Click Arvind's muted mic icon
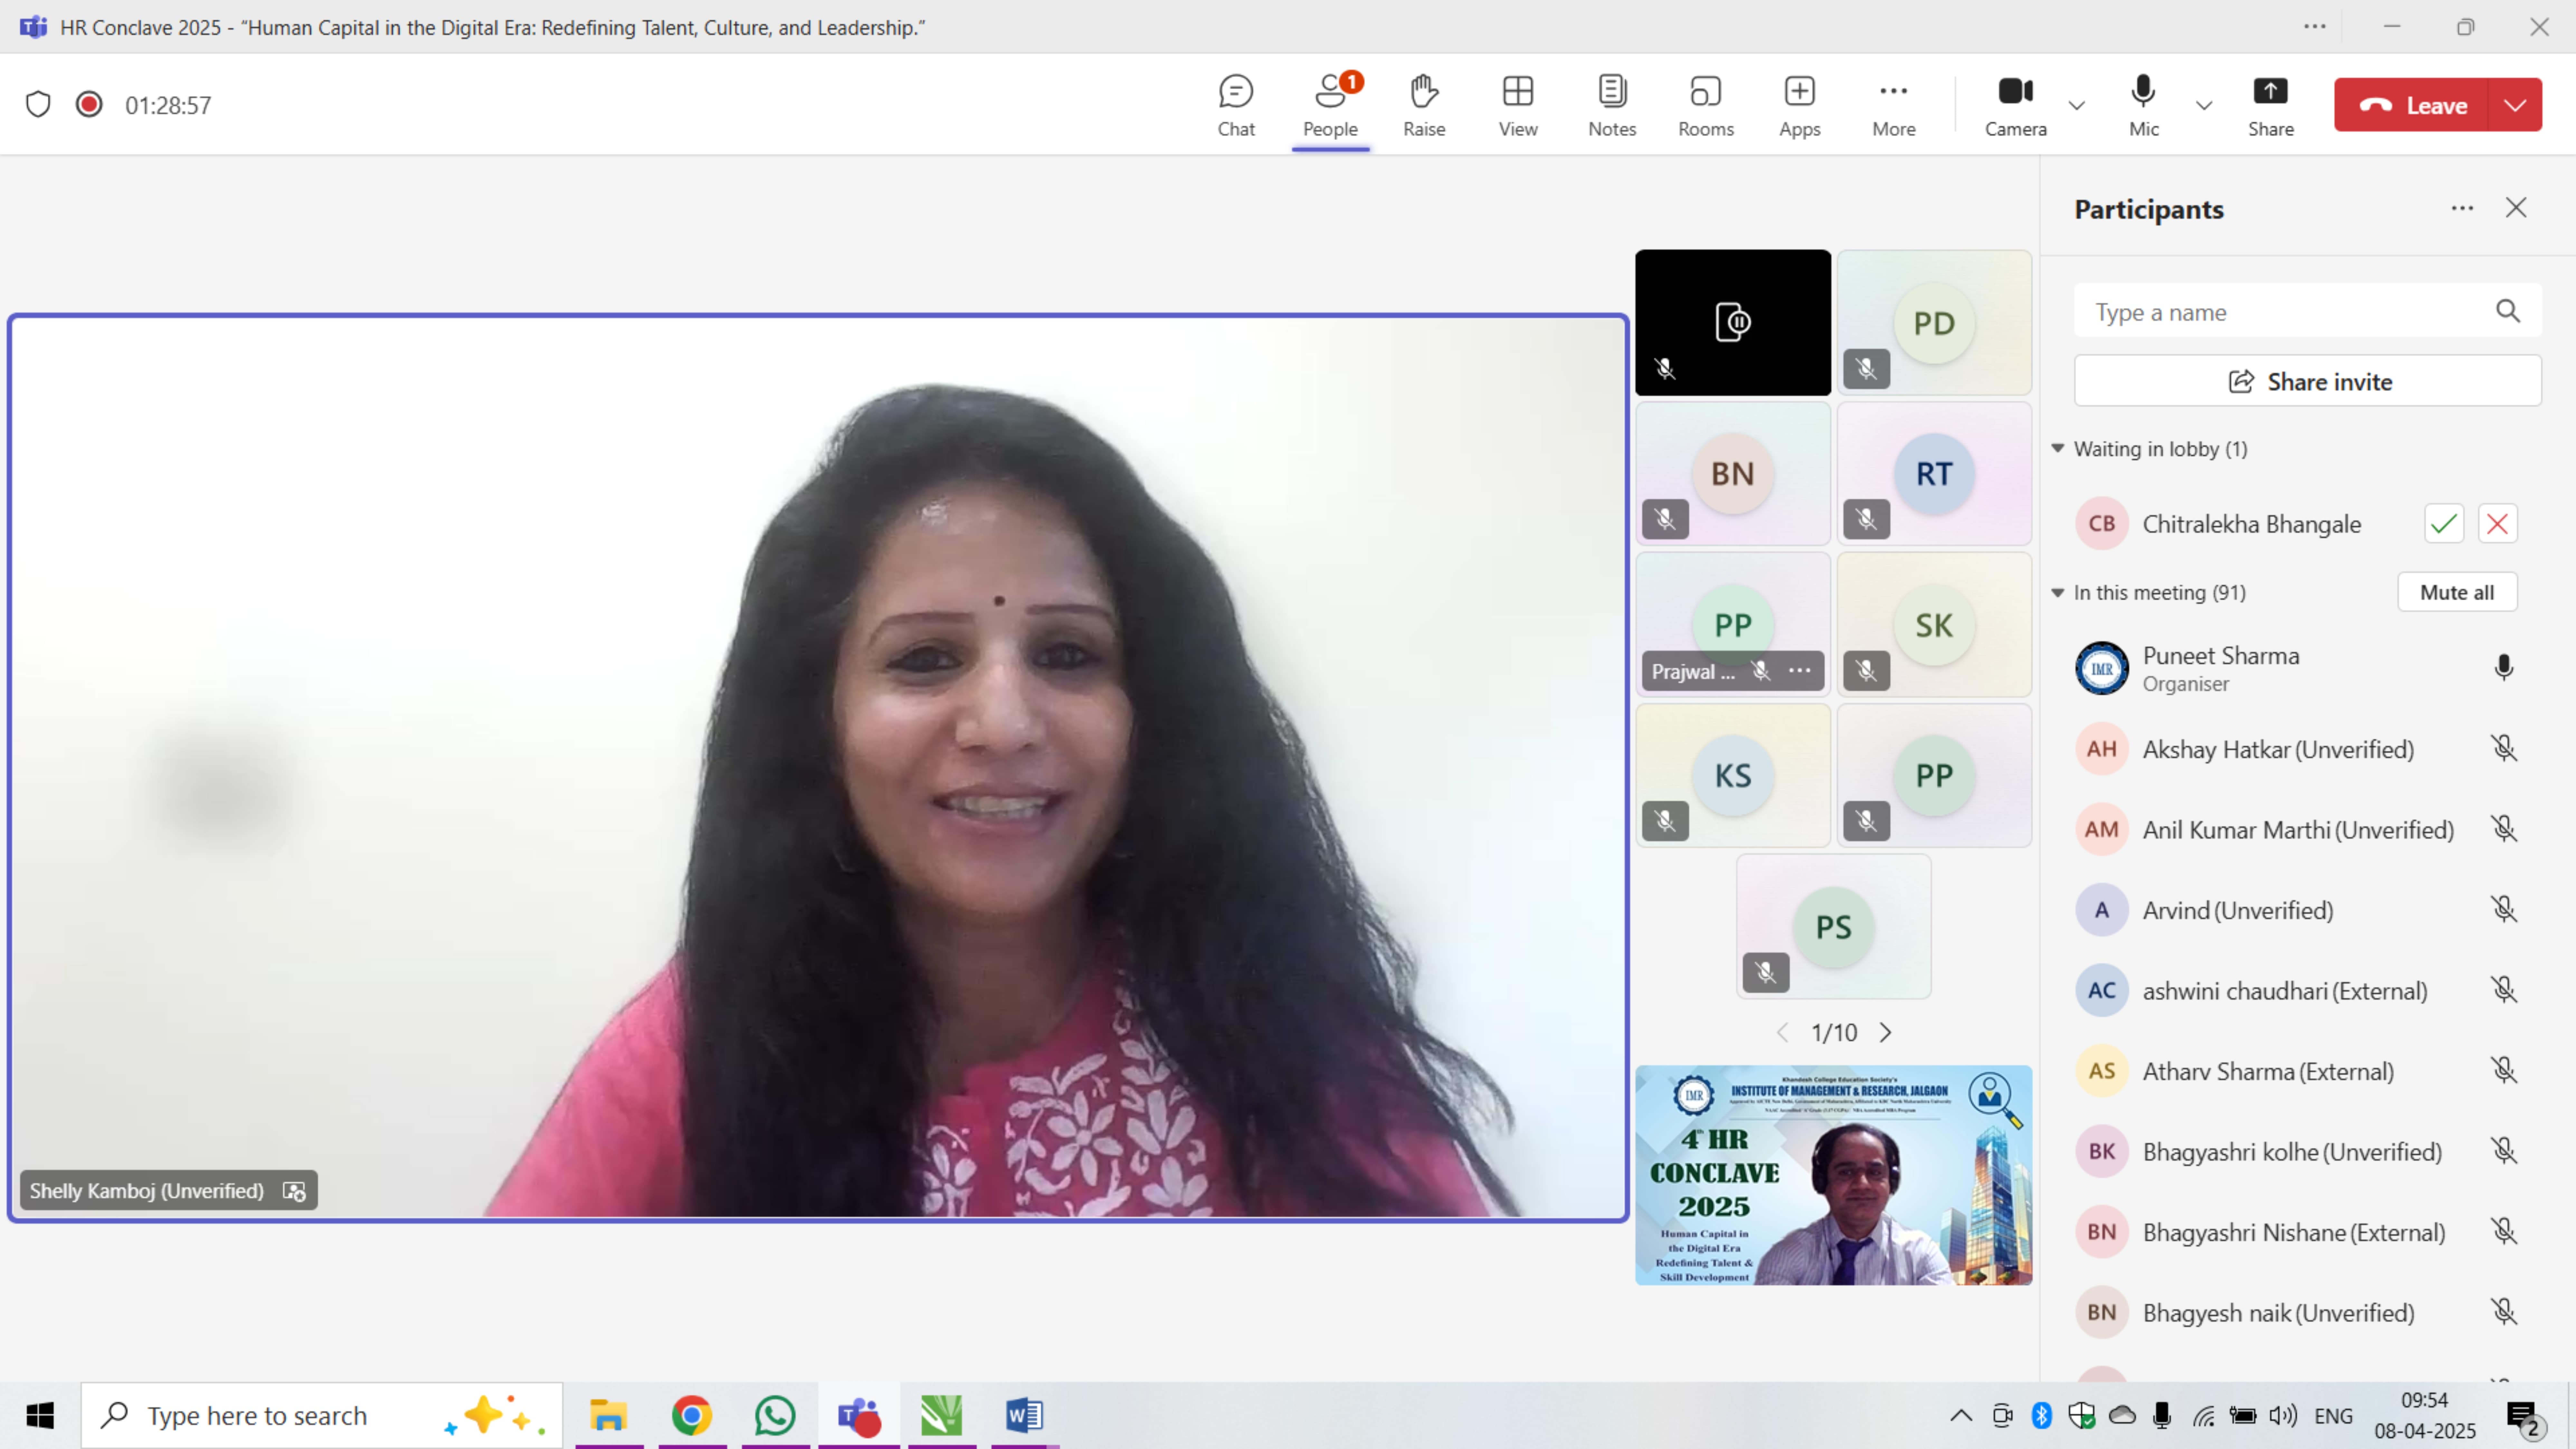The height and width of the screenshot is (1449, 2576). point(2503,909)
